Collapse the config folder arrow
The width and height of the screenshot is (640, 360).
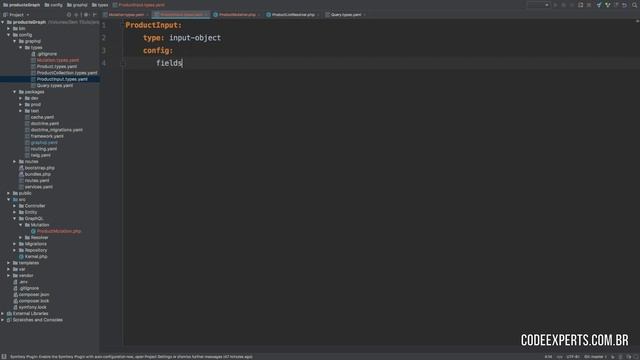[x=9, y=35]
